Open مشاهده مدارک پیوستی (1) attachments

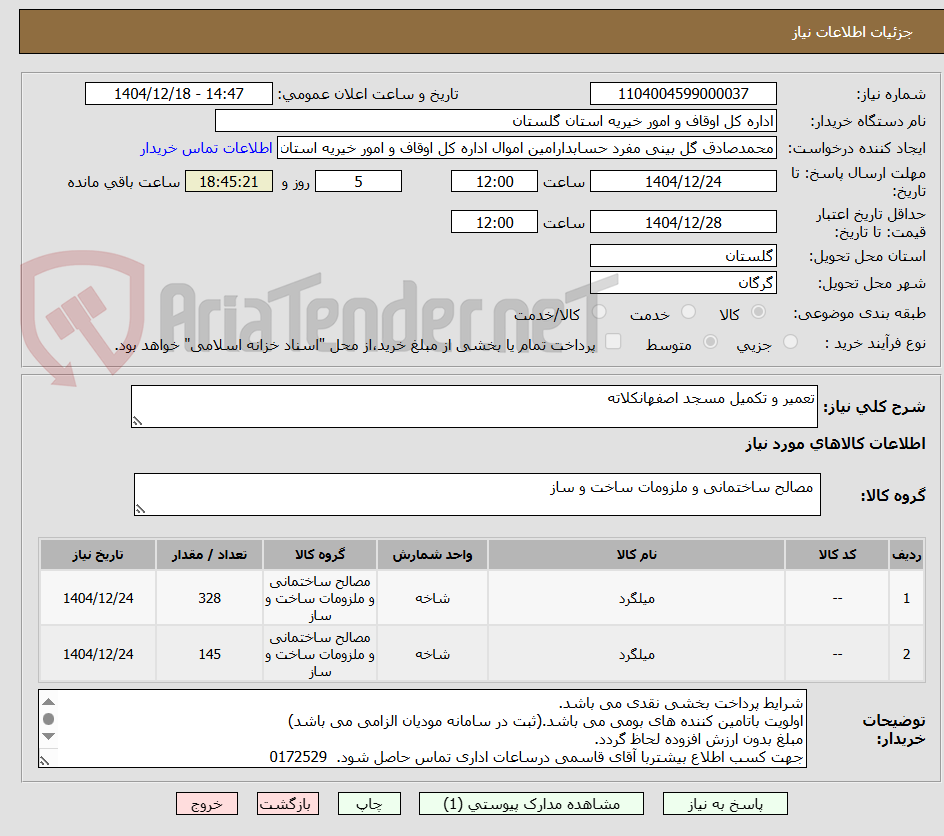531,803
